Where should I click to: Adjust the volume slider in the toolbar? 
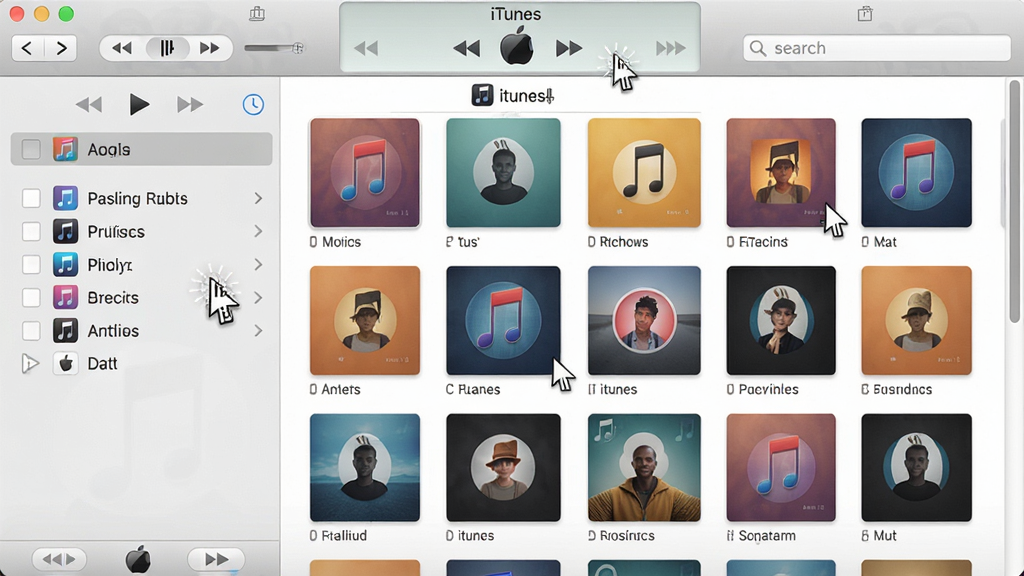click(274, 48)
